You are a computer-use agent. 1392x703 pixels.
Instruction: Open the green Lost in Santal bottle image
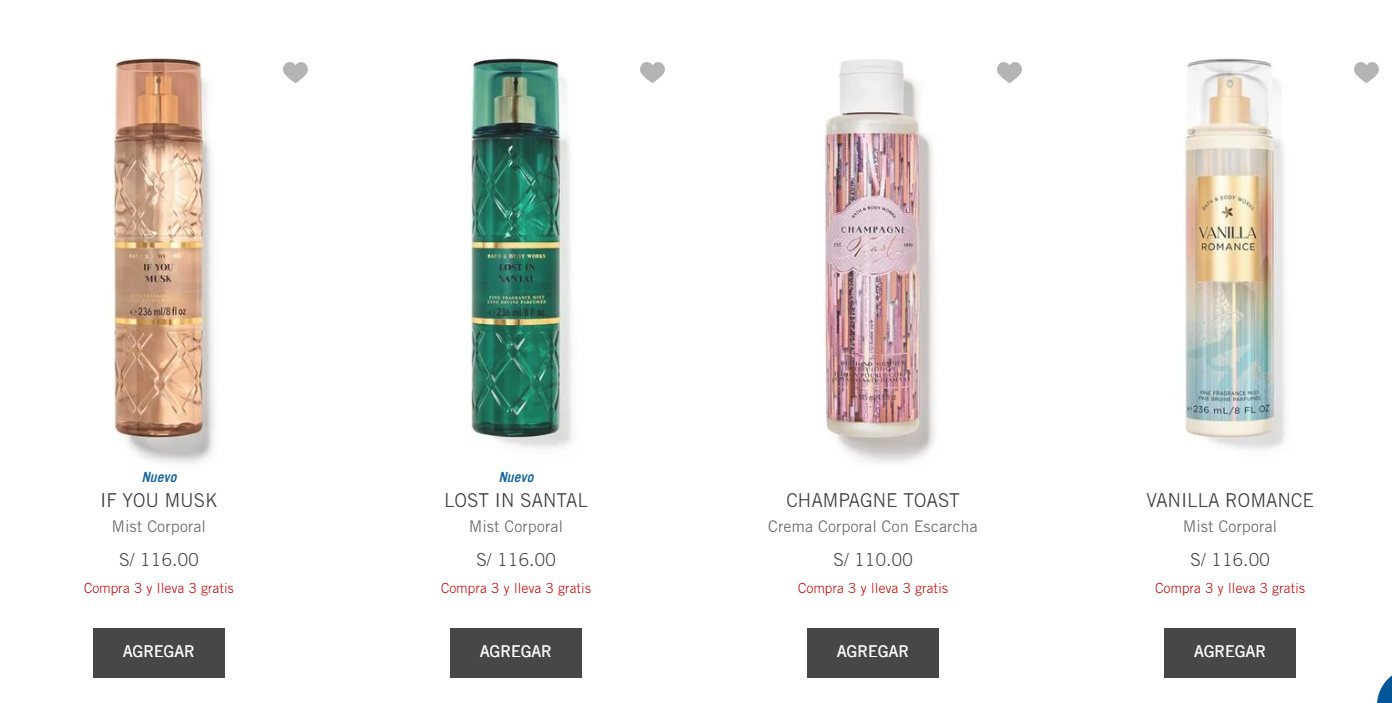tap(516, 249)
